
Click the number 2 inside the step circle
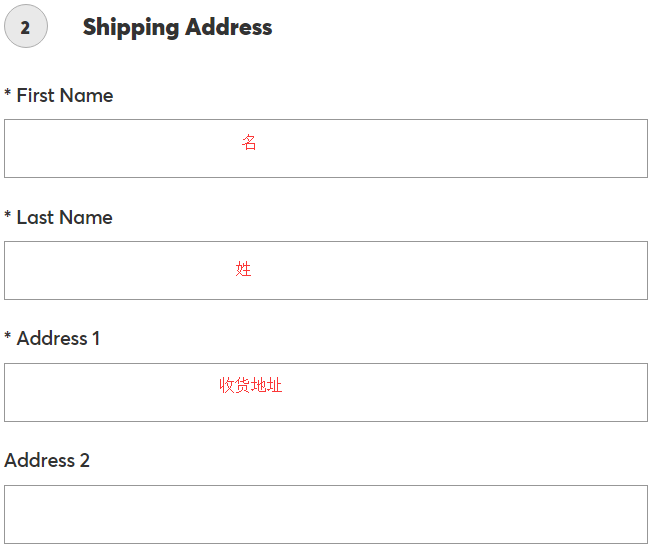[x=25, y=28]
